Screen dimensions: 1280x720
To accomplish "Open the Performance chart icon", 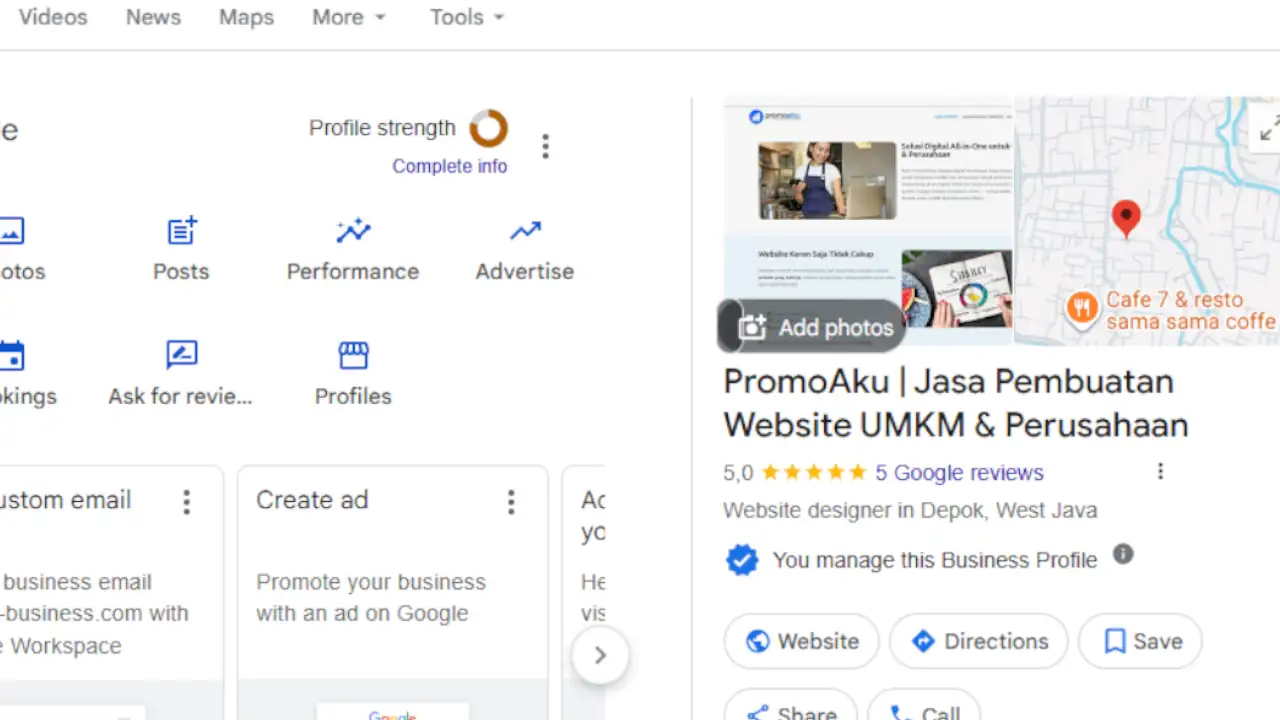I will coord(353,232).
